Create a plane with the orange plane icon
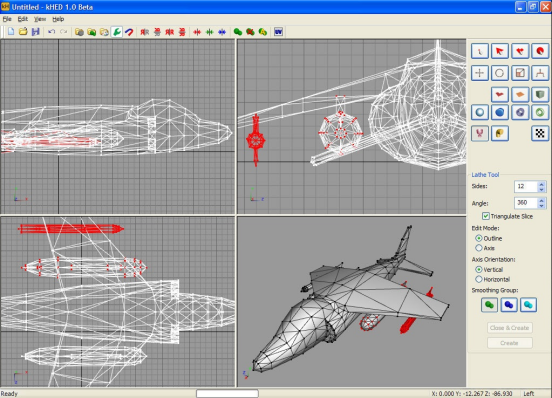 coord(520,94)
